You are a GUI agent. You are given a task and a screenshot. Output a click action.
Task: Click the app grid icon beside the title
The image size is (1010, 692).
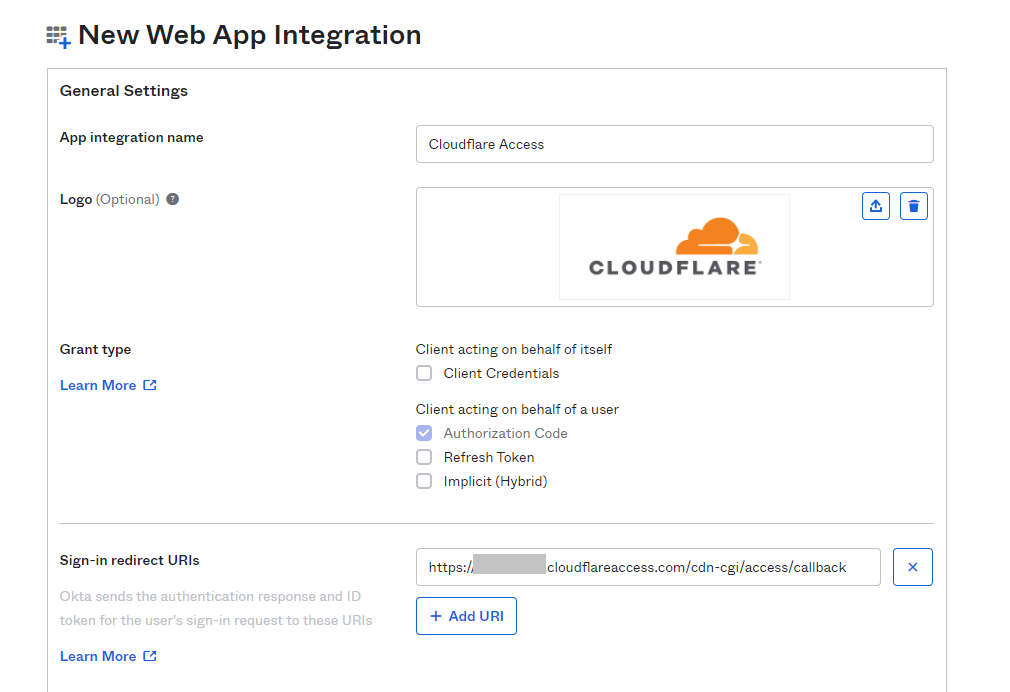click(x=58, y=36)
